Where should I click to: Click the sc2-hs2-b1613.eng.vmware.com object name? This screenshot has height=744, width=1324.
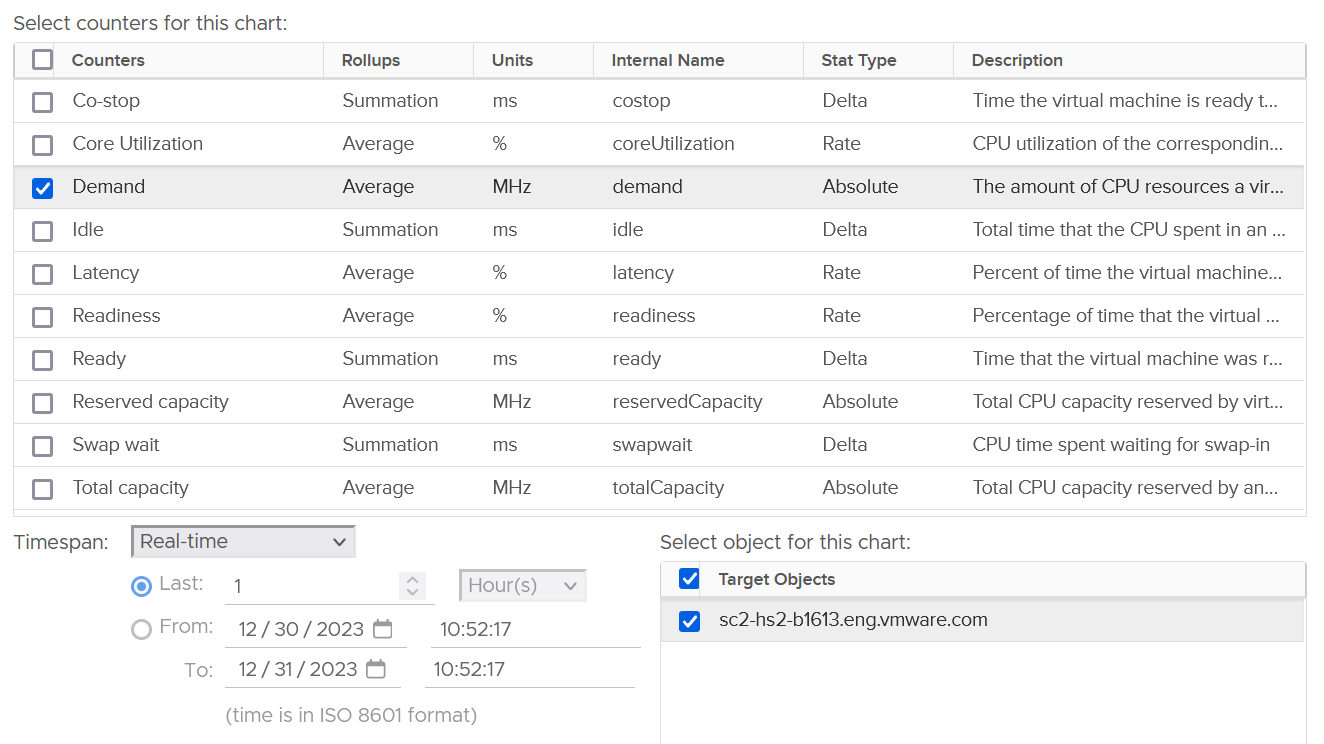pyautogui.click(x=853, y=620)
